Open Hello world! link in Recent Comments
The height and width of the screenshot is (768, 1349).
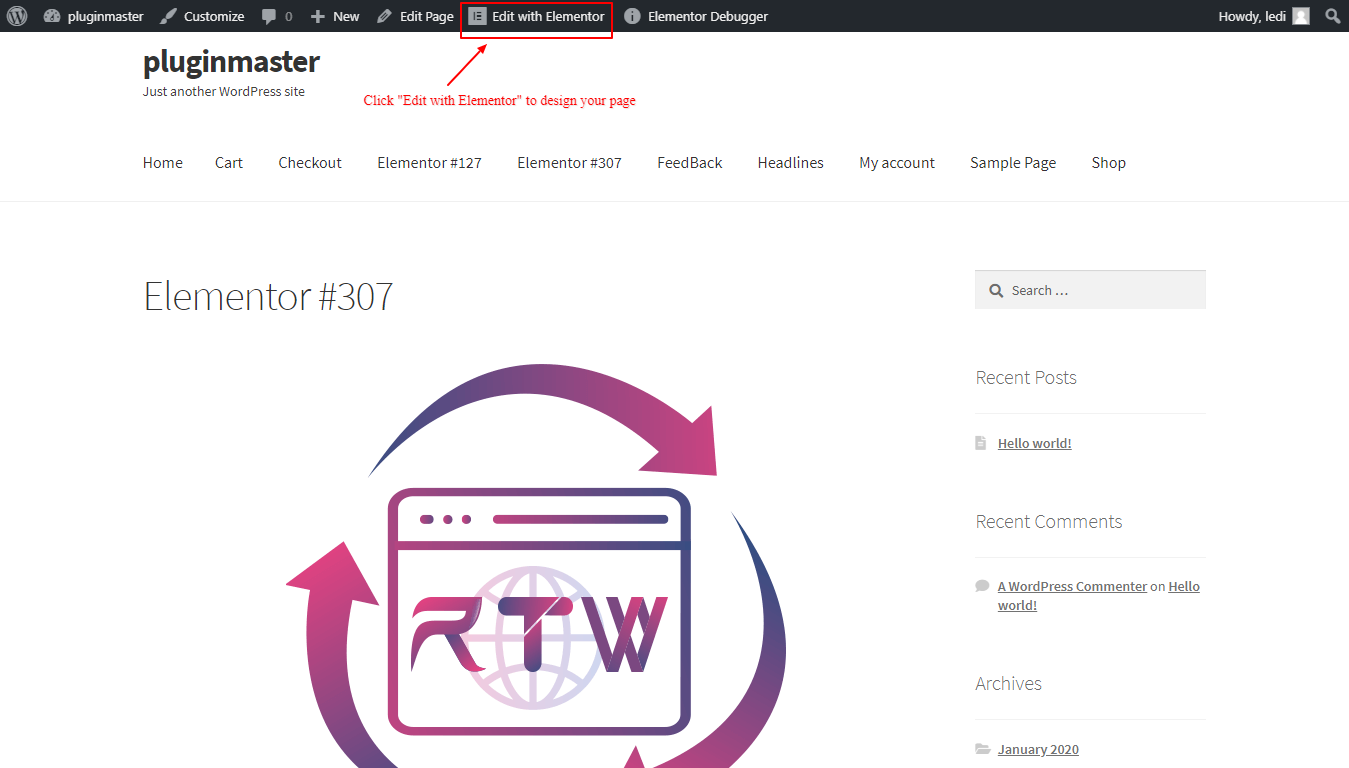[1184, 586]
